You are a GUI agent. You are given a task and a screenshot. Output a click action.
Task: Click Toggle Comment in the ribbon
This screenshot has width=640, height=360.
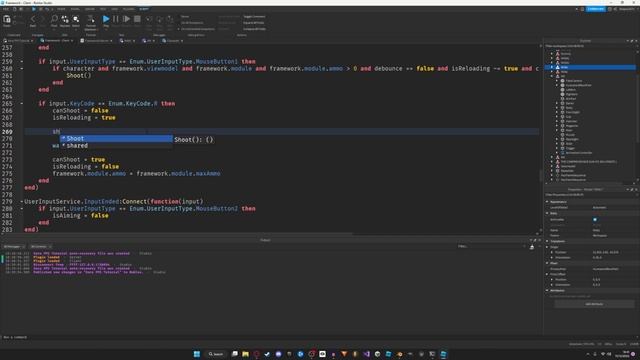tap(254, 17)
